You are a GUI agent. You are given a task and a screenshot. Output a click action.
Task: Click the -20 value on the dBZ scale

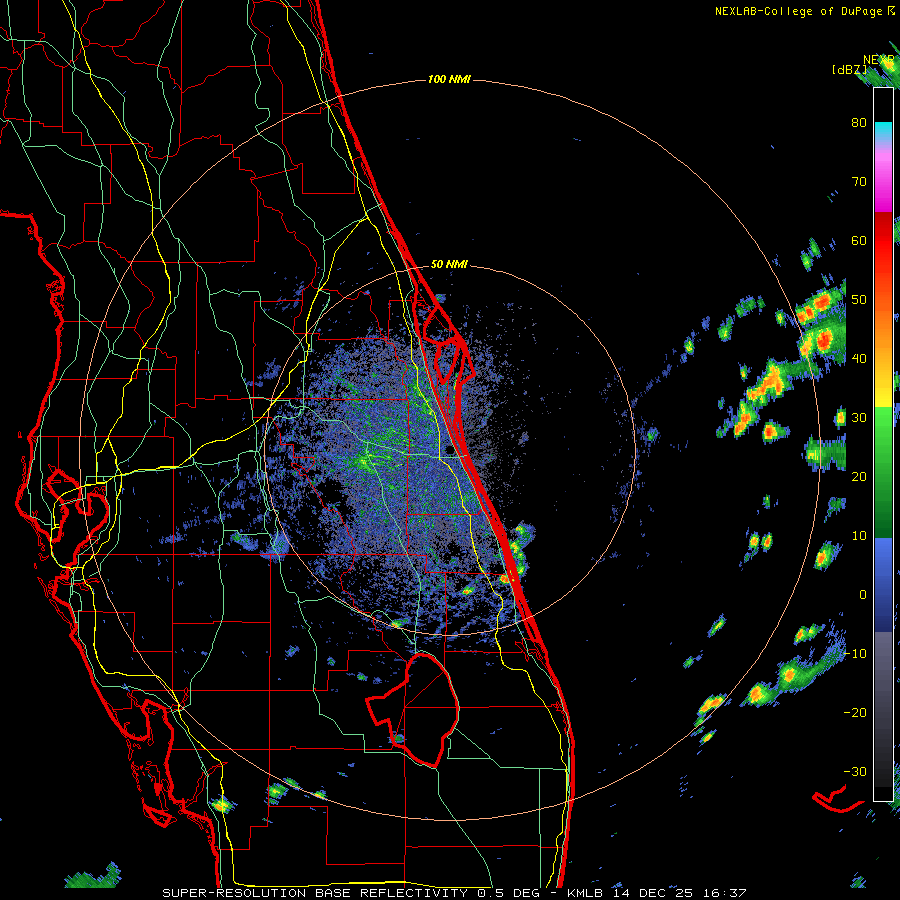(855, 712)
